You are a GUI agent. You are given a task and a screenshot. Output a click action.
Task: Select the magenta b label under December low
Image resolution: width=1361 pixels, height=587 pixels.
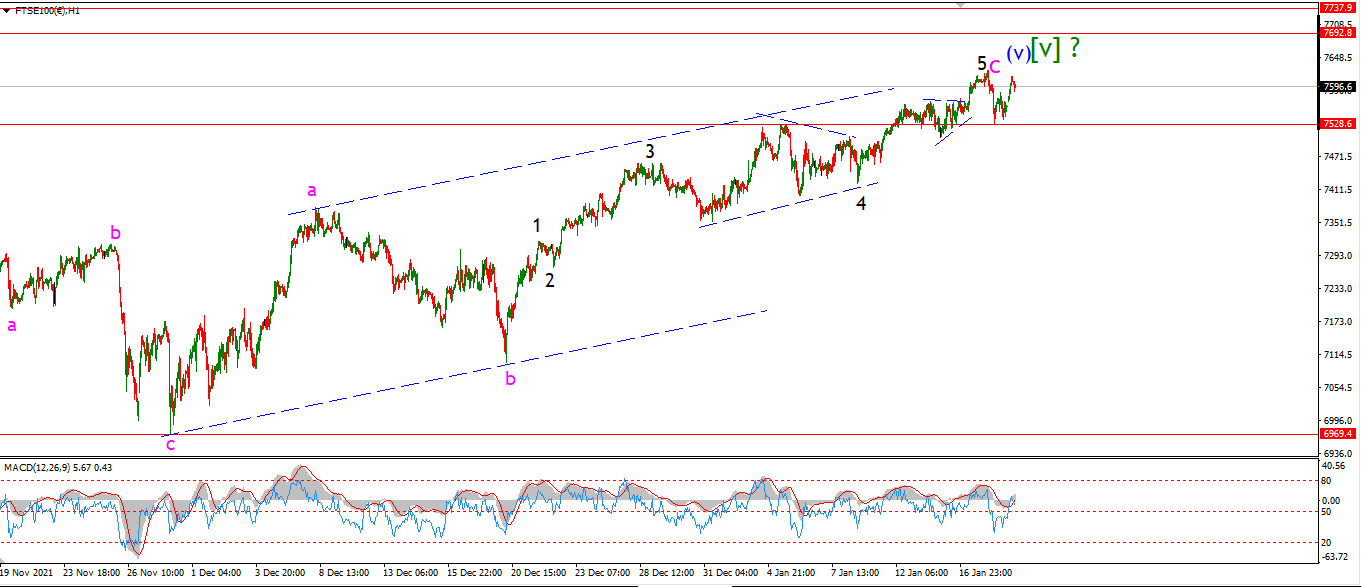pos(510,378)
